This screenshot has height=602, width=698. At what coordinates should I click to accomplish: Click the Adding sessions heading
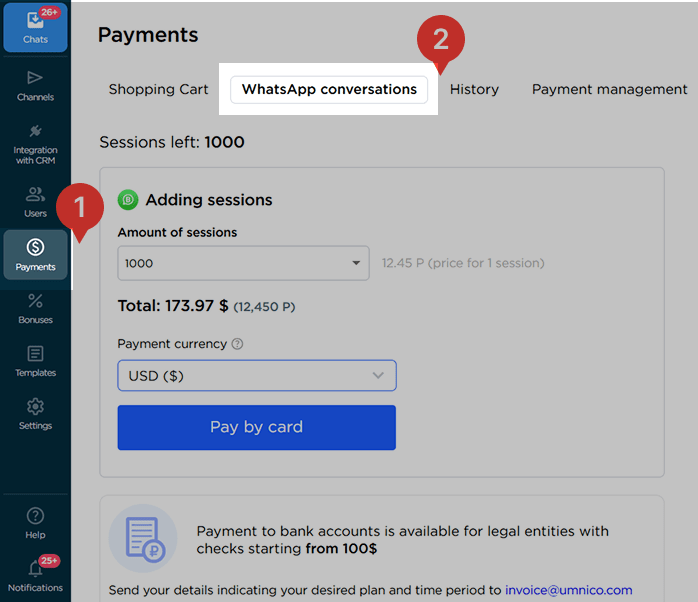coord(209,200)
